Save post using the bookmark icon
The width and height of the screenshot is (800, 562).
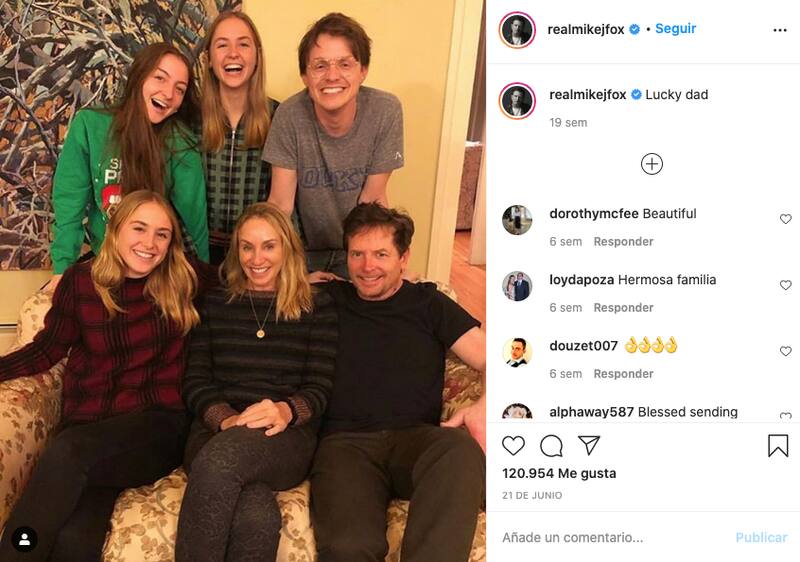778,446
